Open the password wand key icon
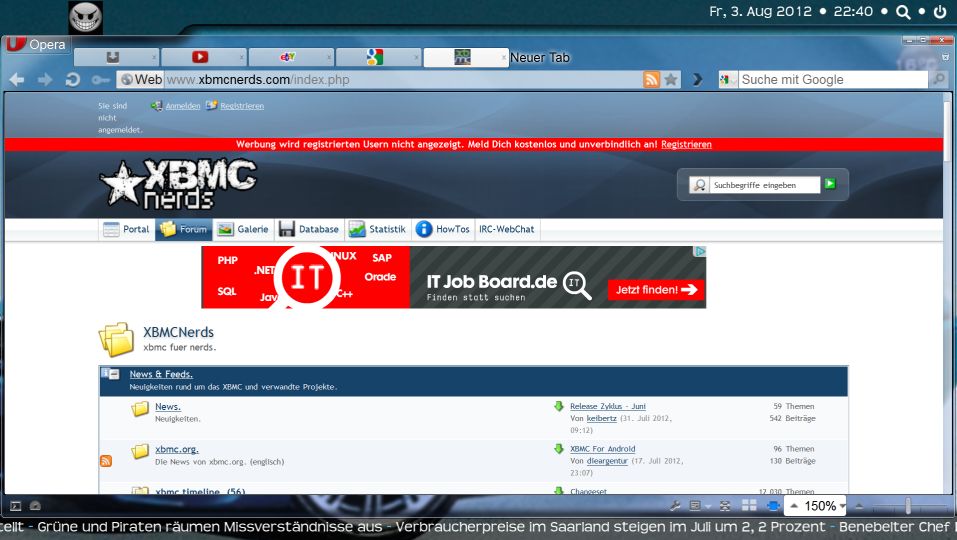 click(x=101, y=79)
